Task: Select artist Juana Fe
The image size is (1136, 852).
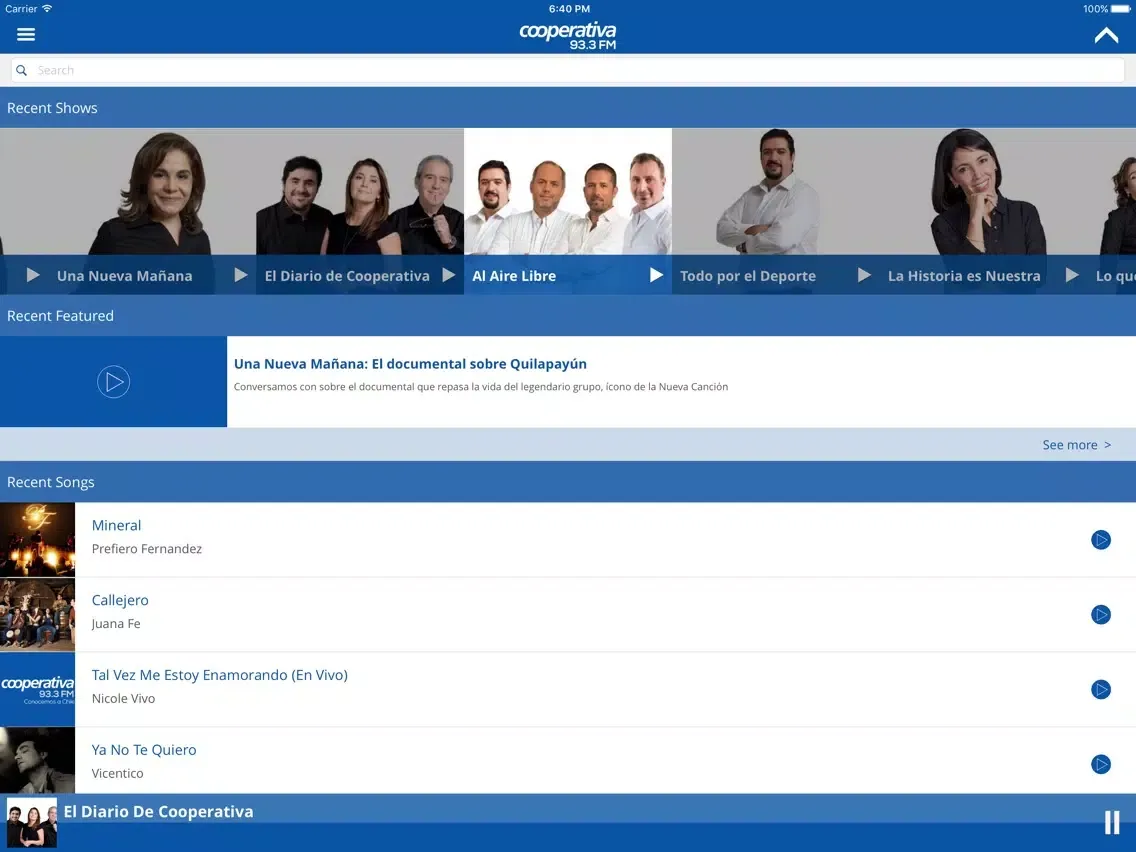Action: (116, 624)
